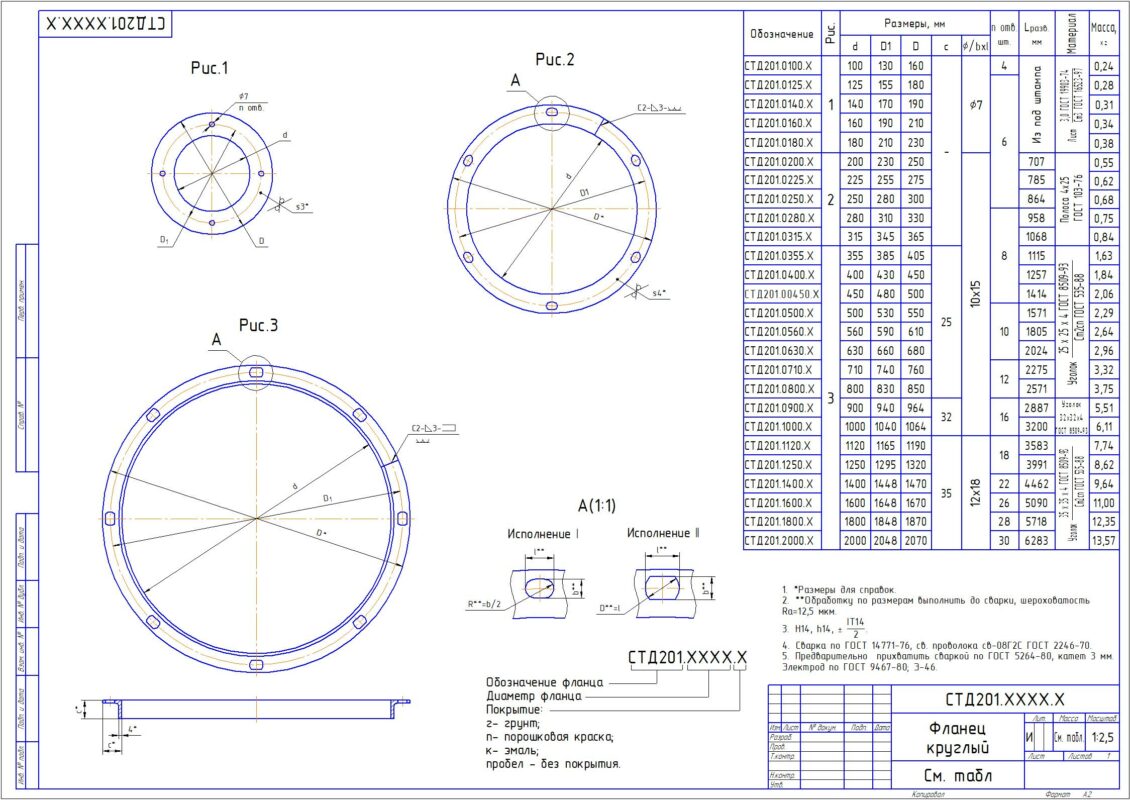Image resolution: width=1130 pixels, height=800 pixels.
Task: Click the "Обозначение фланца" legend line
Action: (544, 683)
